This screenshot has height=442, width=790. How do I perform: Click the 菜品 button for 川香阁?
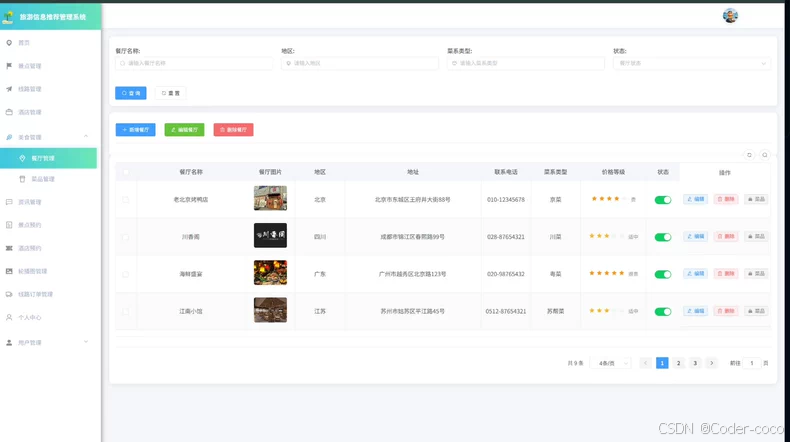[756, 236]
